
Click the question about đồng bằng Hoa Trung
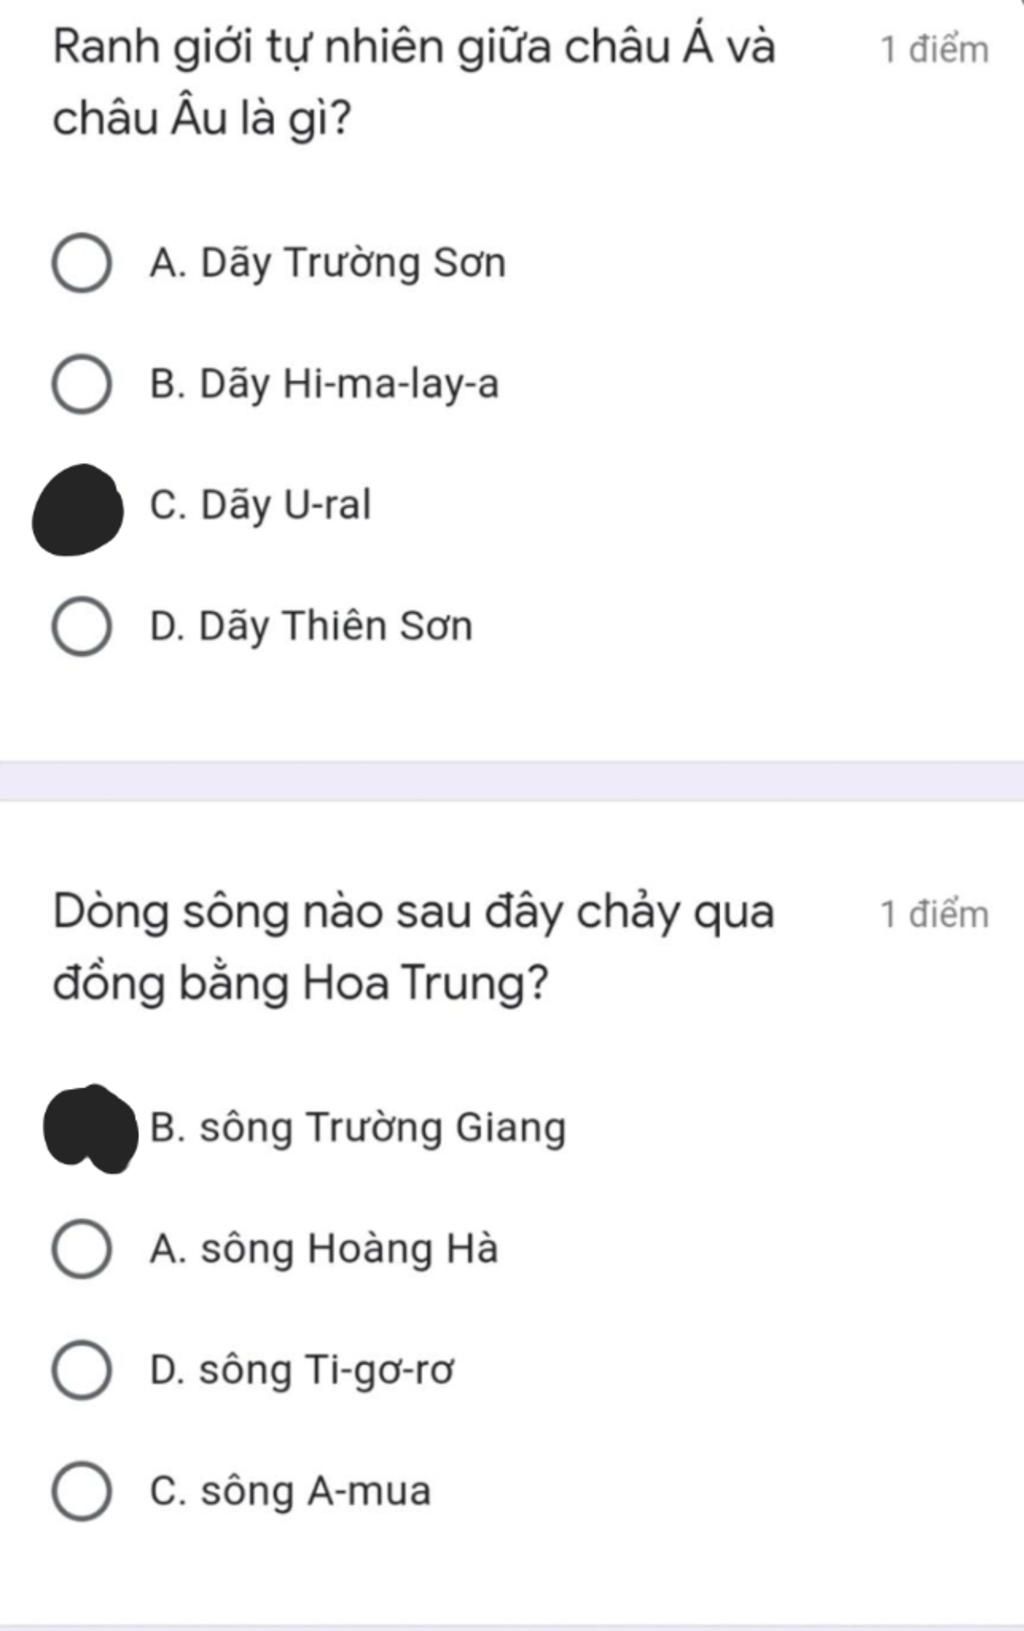pyautogui.click(x=414, y=947)
